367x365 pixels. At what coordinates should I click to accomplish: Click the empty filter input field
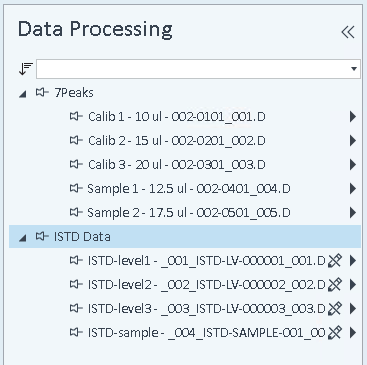click(192, 69)
